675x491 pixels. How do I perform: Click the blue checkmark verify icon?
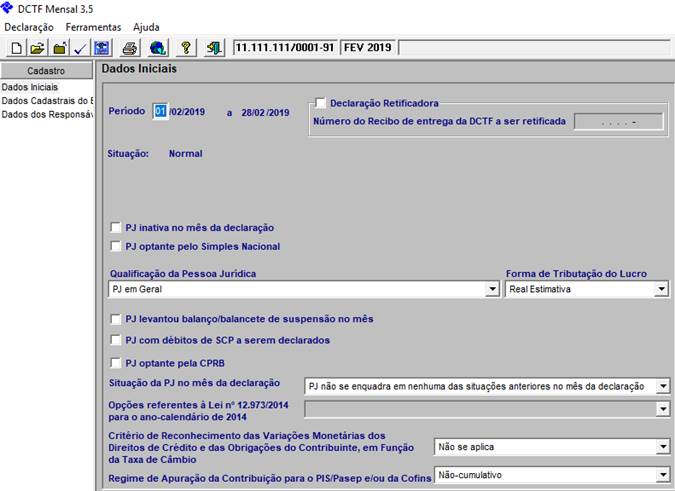click(x=80, y=47)
